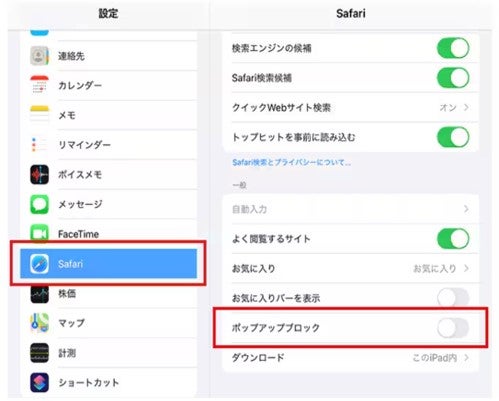Open the リマインダー reminders icon

click(39, 145)
